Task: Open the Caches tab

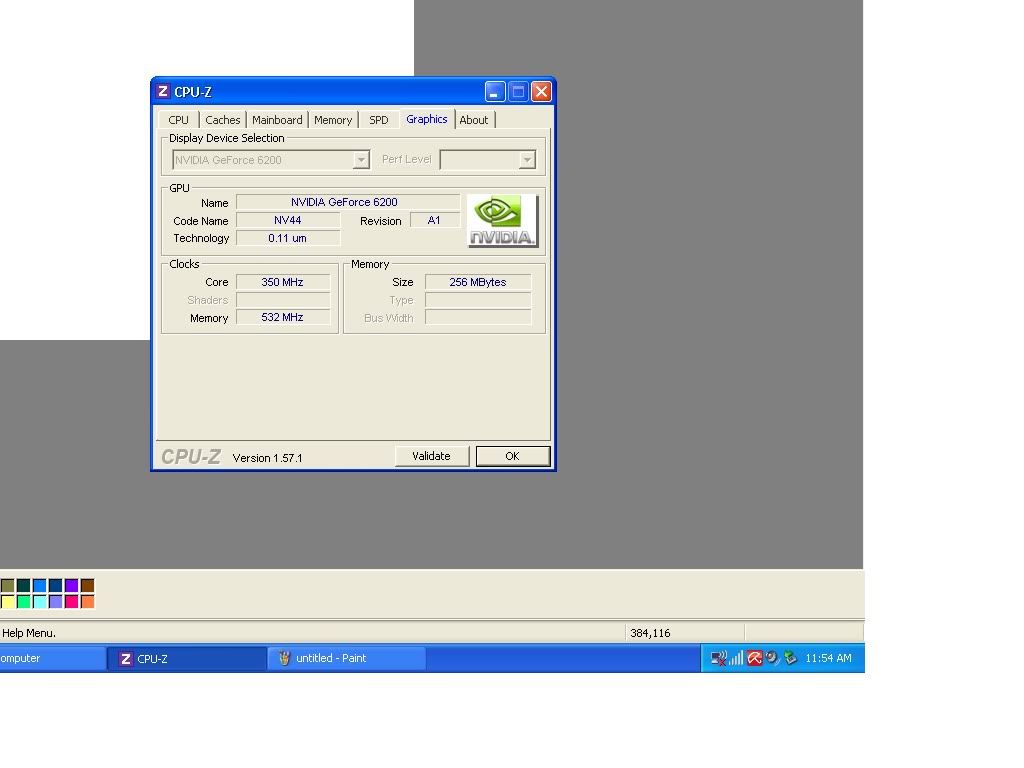Action: point(223,120)
